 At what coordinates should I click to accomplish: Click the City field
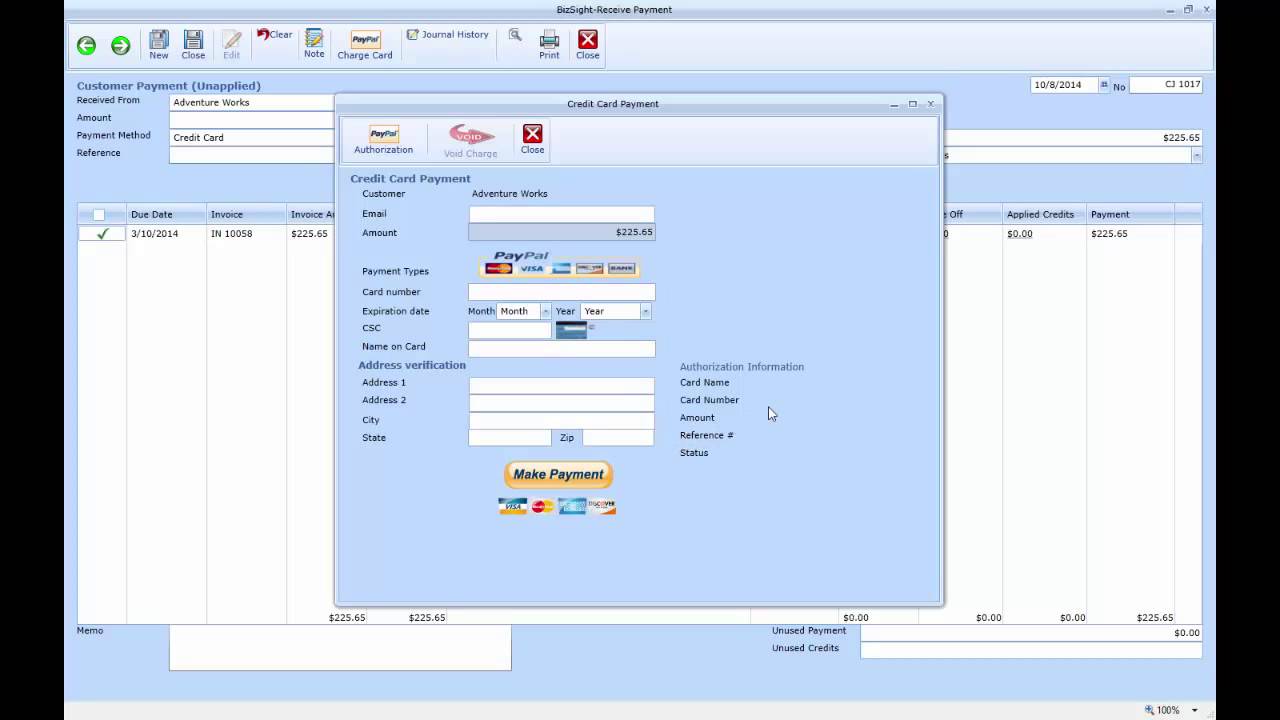point(562,421)
